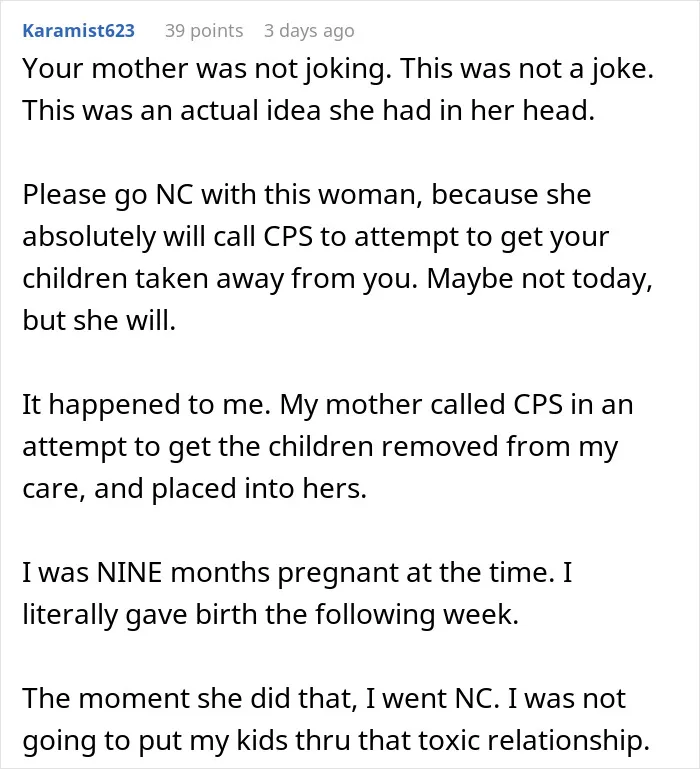Click the 39 points score label
The image size is (700, 769).
click(204, 31)
